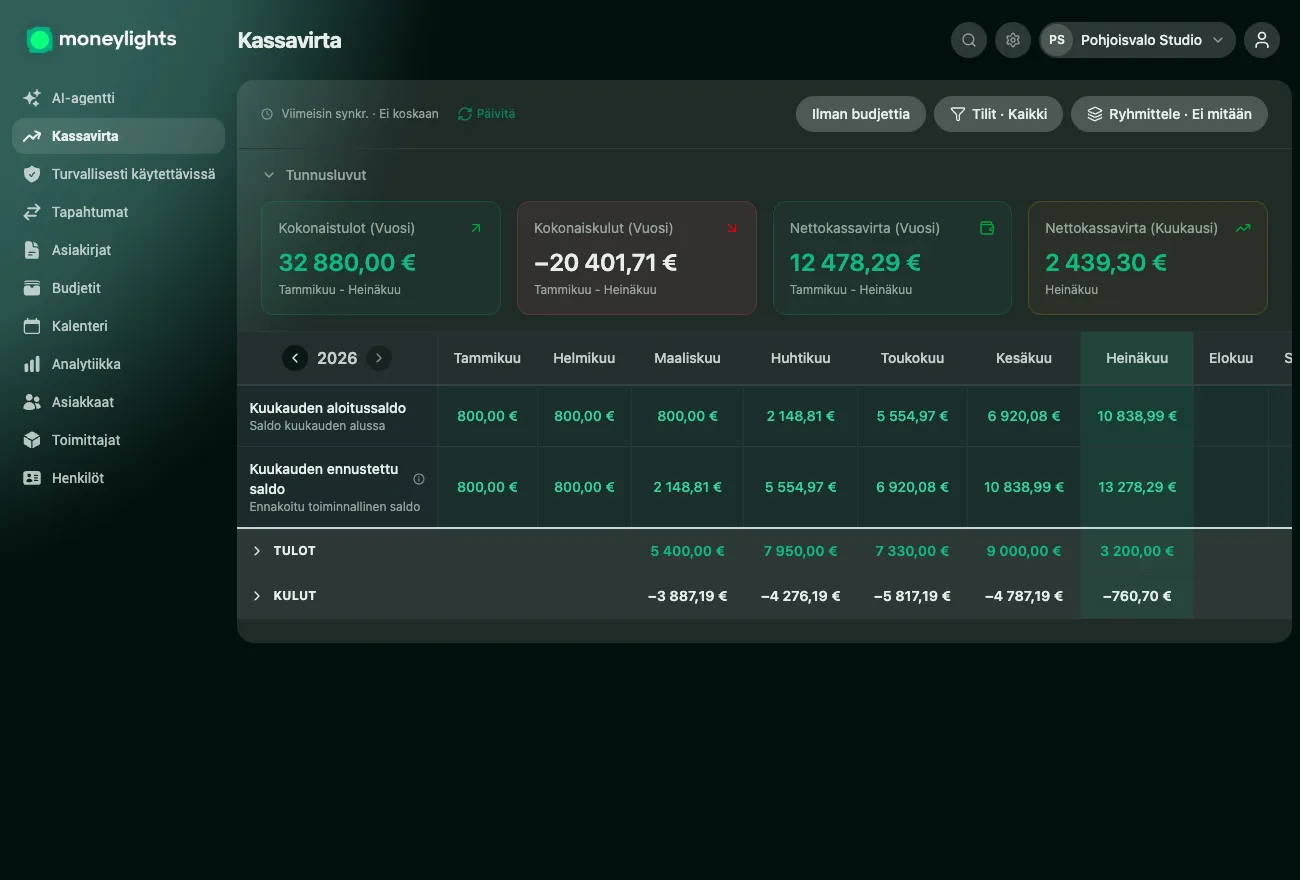
Task: Open the AI-agentti sidebar item
Action: pos(118,98)
